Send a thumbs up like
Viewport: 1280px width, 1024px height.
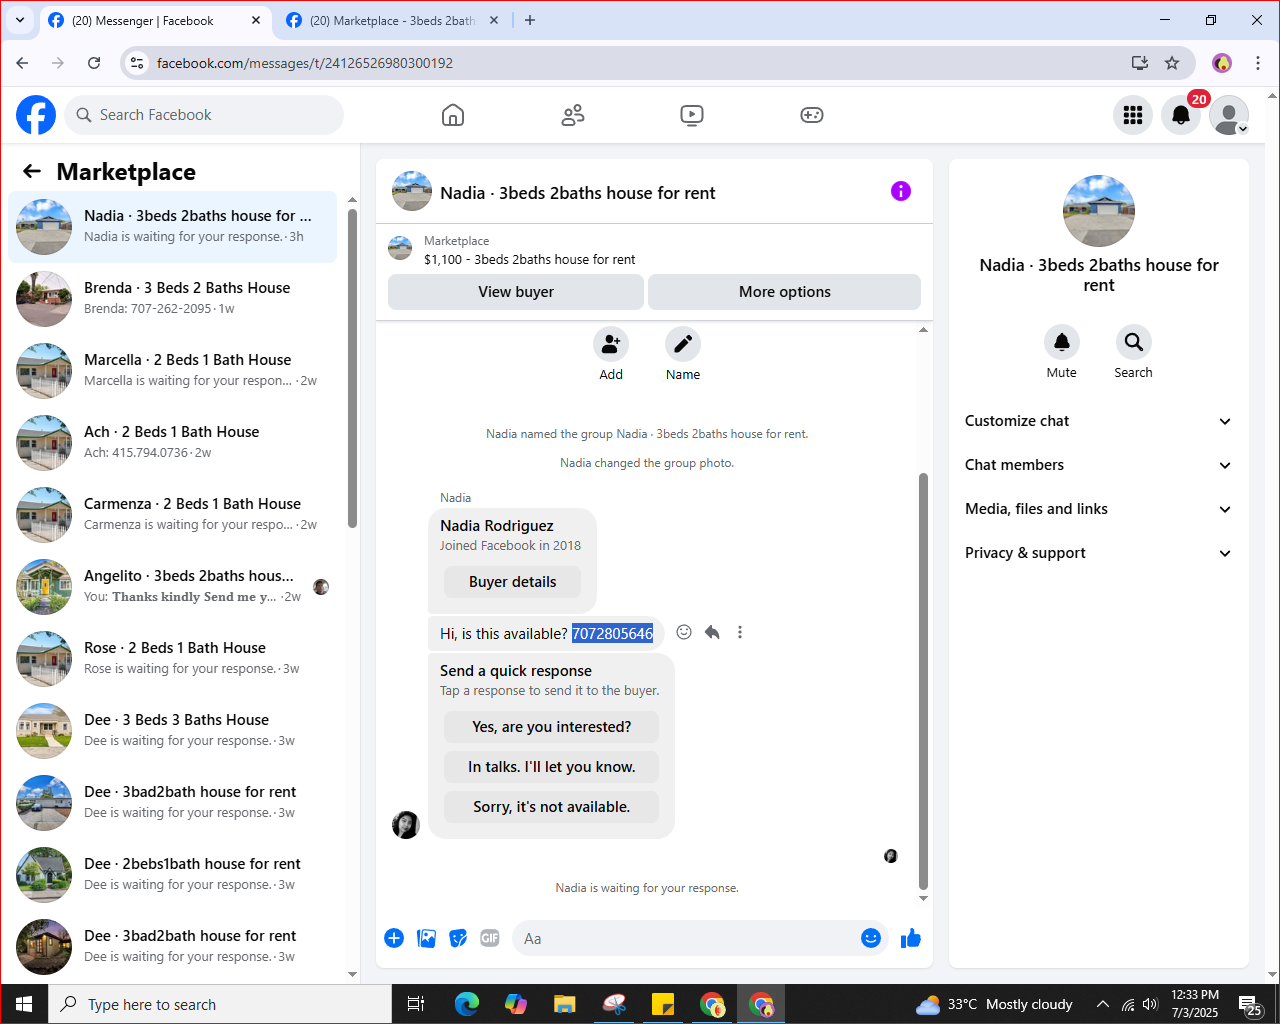click(x=911, y=938)
